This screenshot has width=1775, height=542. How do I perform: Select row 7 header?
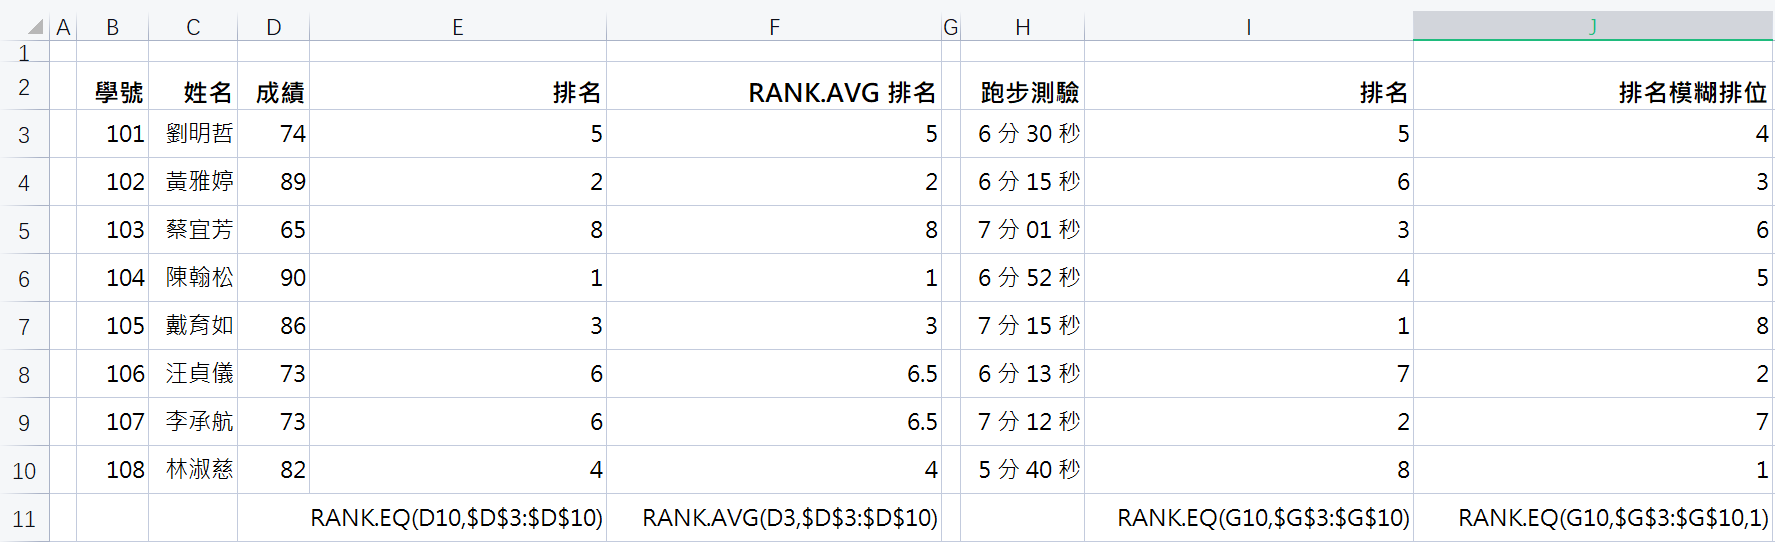tap(24, 327)
